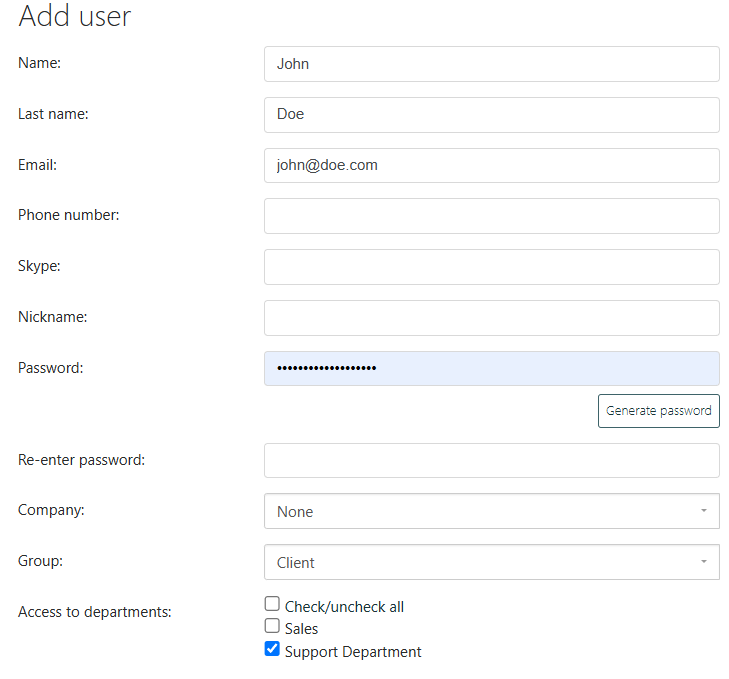This screenshot has height=679, width=729.
Task: Uncheck the Support Department checkbox
Action: click(x=272, y=649)
